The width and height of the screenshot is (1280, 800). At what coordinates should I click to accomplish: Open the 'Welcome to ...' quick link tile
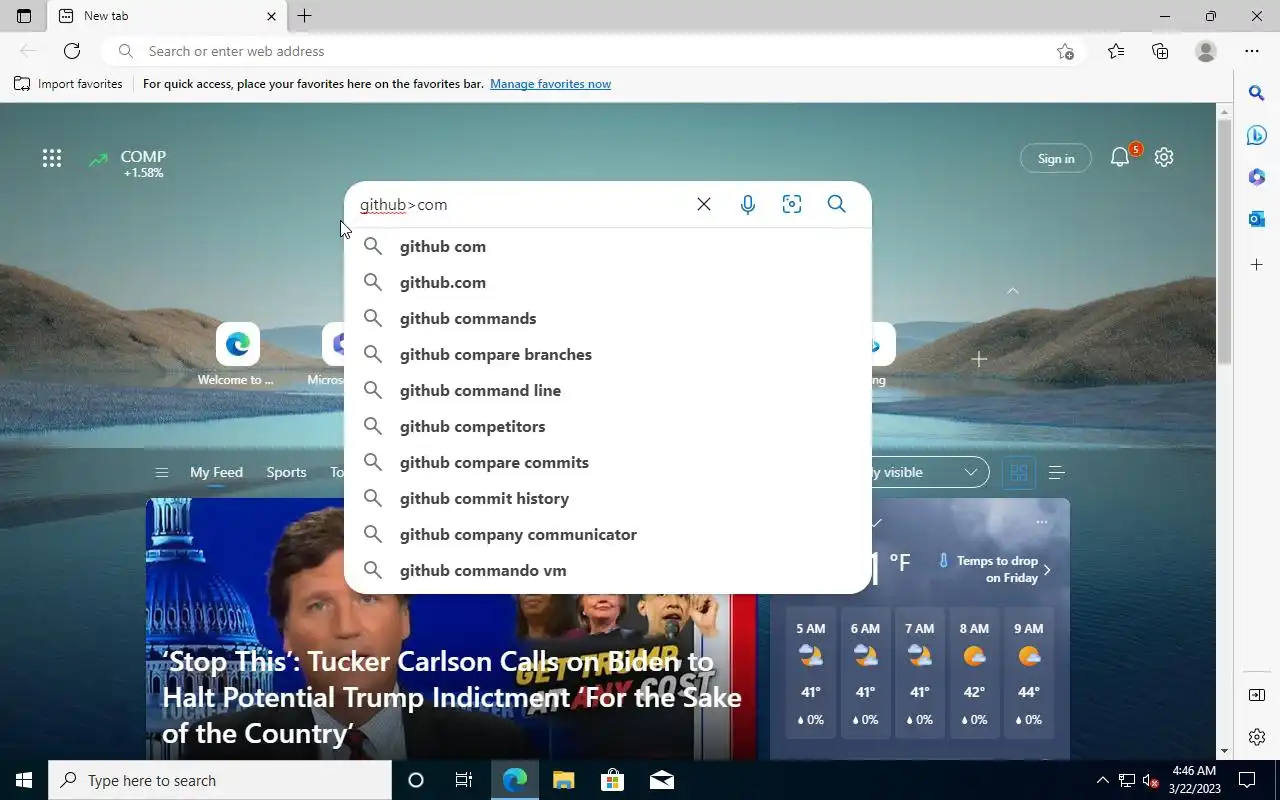237,354
